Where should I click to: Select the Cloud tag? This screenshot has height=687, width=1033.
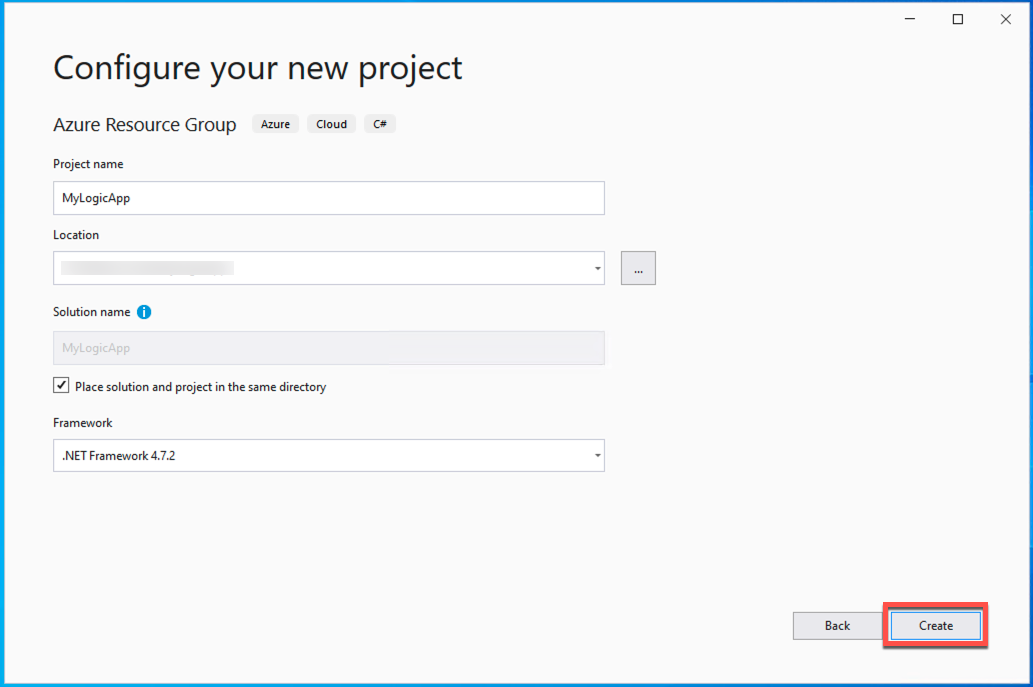point(331,124)
